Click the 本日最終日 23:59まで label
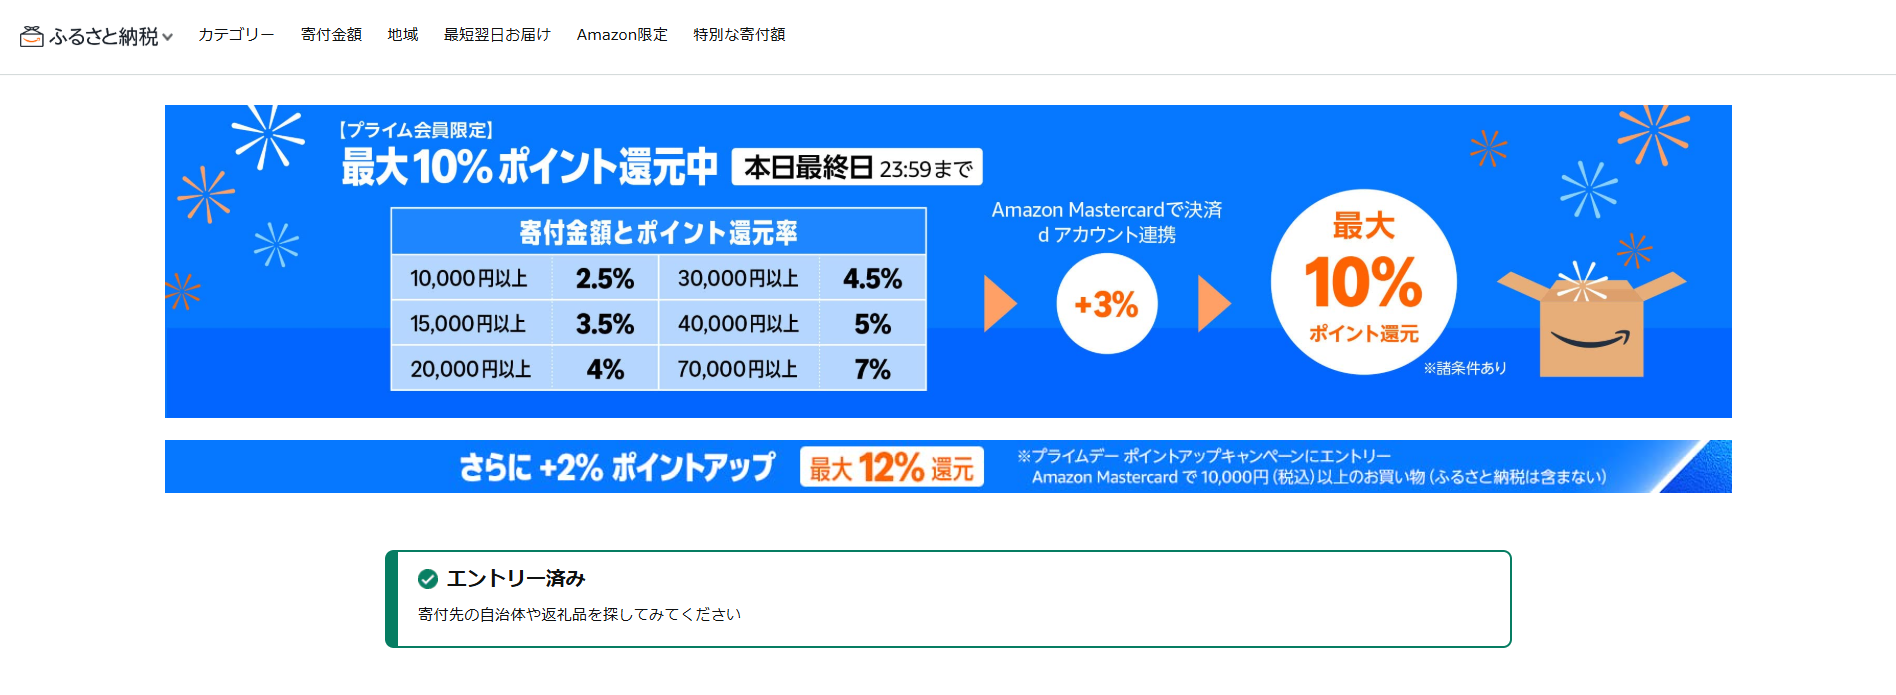Image resolution: width=1896 pixels, height=695 pixels. click(857, 167)
